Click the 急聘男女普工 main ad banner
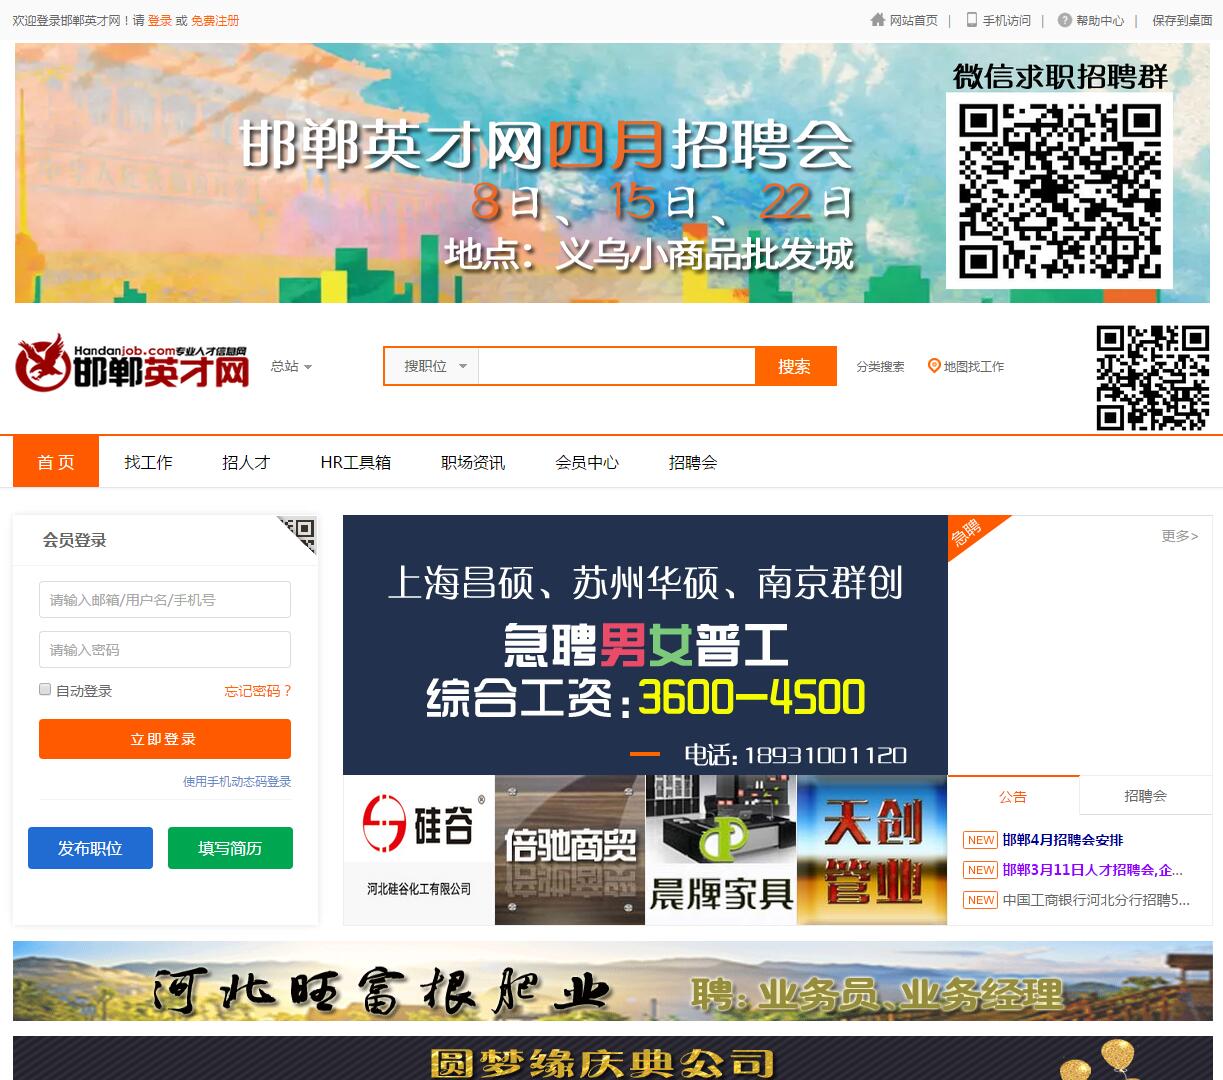Image resolution: width=1223 pixels, height=1080 pixels. click(645, 645)
